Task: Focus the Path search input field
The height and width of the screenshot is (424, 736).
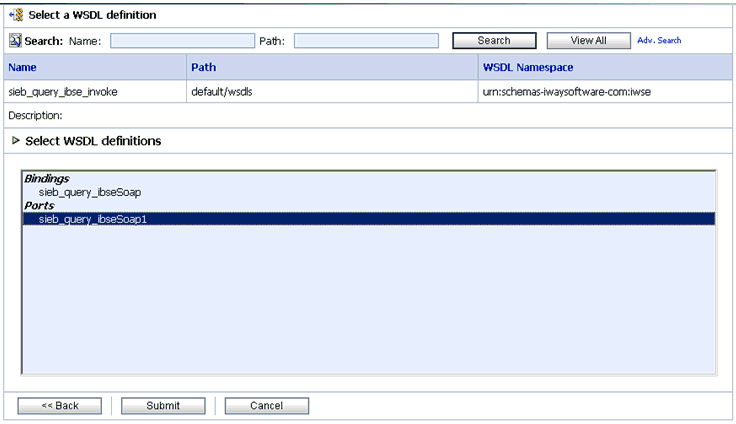Action: tap(366, 41)
